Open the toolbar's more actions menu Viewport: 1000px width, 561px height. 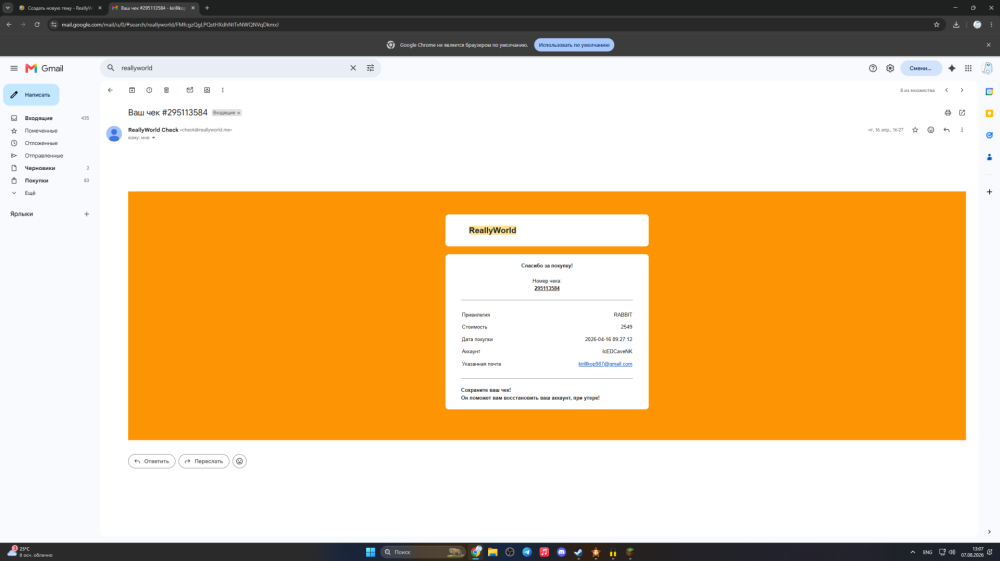(223, 90)
